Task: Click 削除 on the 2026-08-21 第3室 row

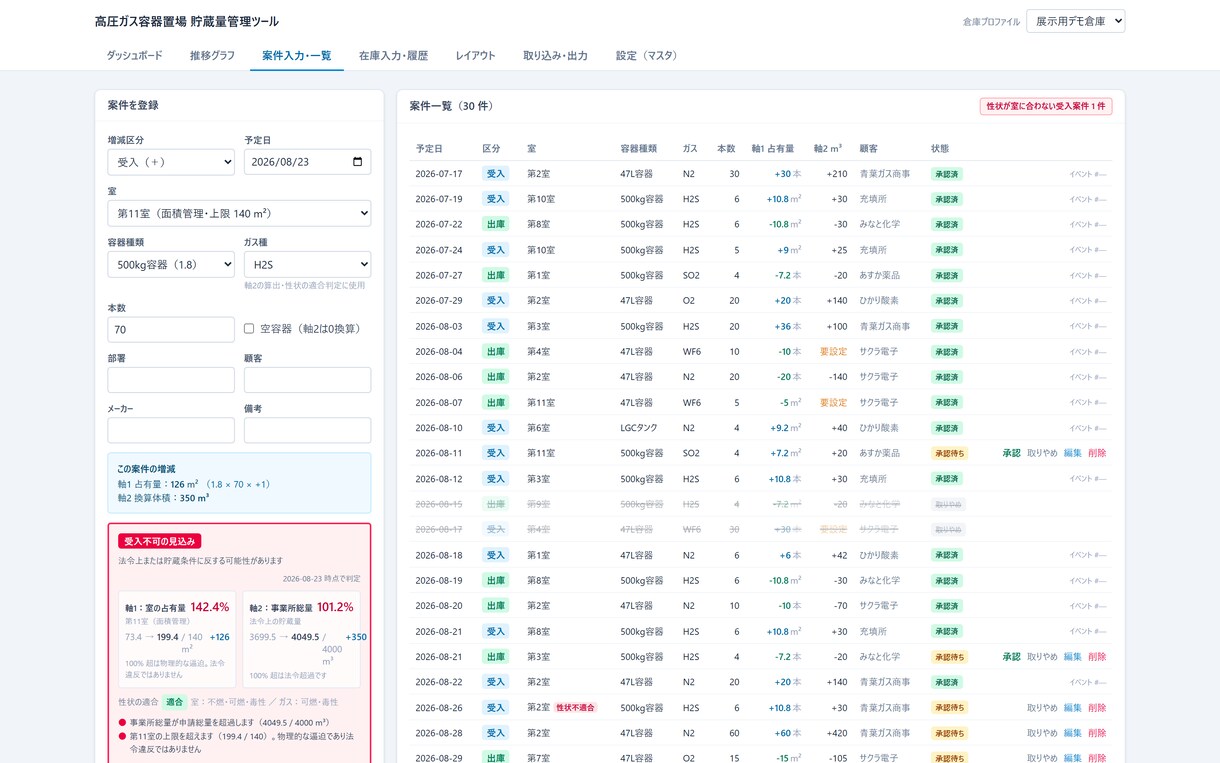Action: click(1097, 657)
